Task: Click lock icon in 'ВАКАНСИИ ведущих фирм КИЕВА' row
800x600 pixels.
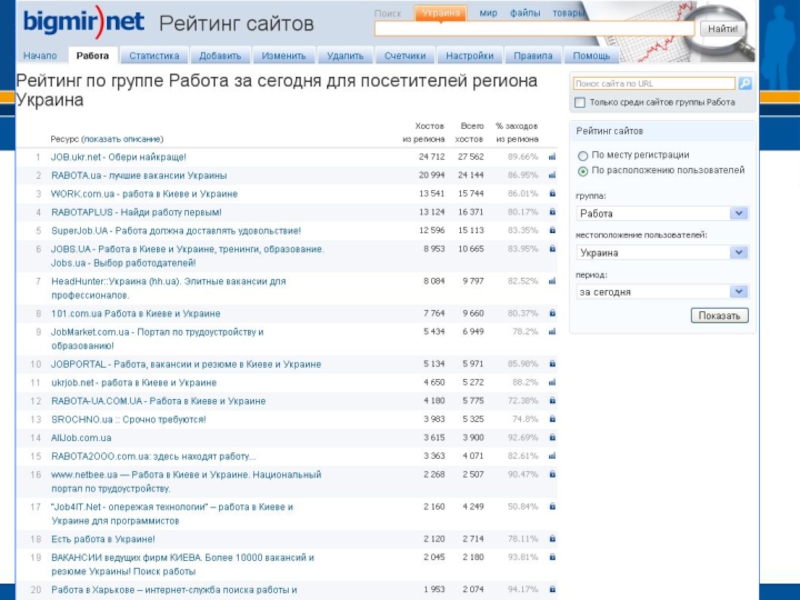Action: (x=552, y=557)
